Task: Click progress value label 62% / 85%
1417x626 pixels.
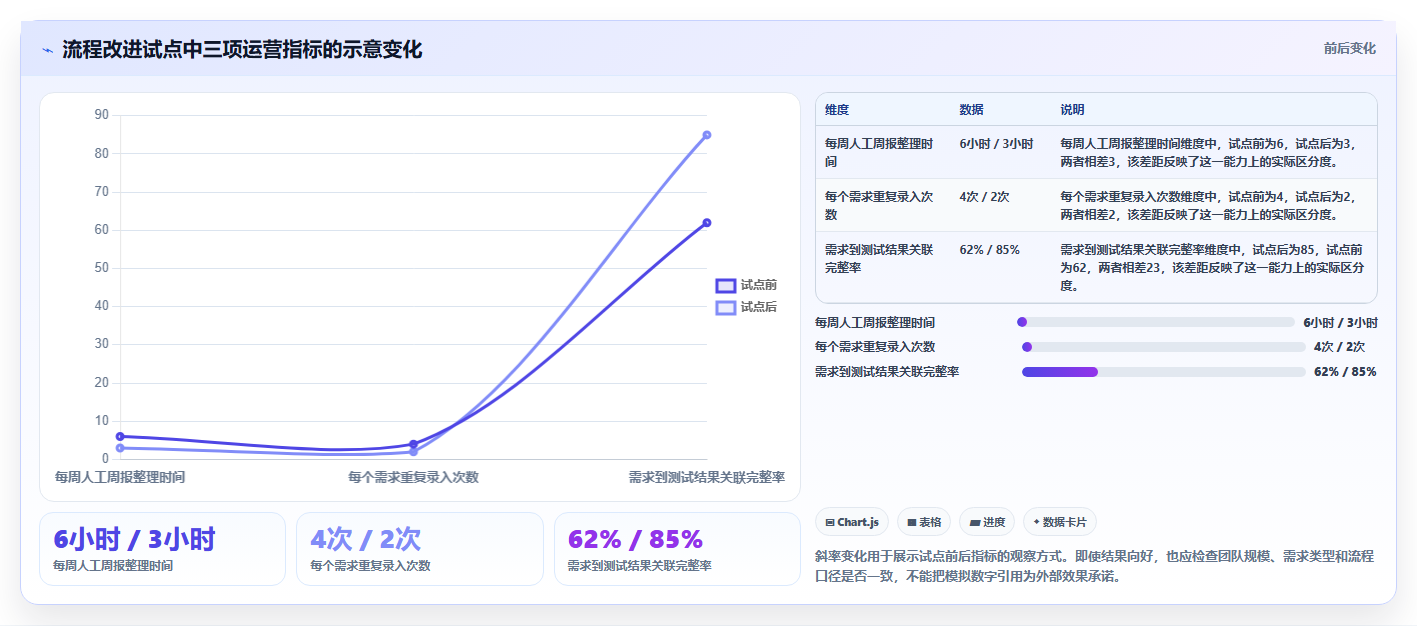Action: 1345,372
